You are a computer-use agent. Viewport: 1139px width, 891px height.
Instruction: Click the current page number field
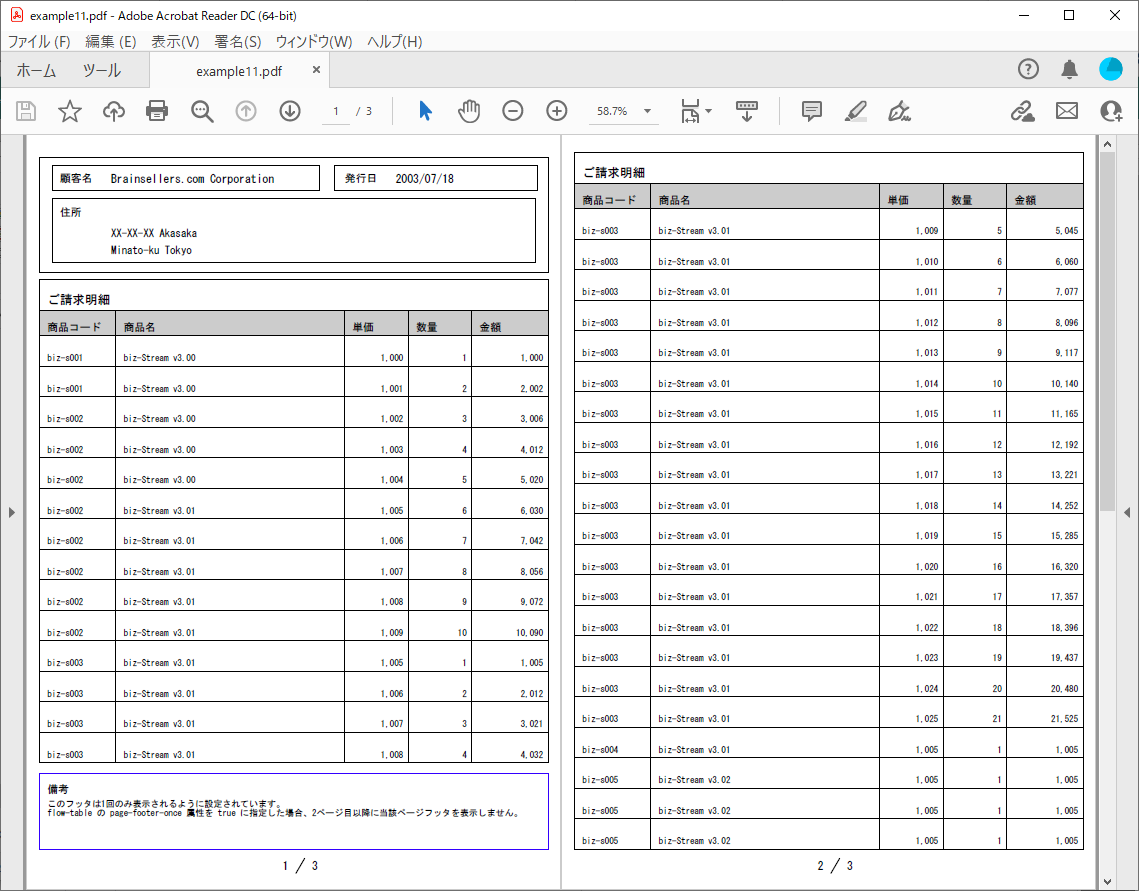click(x=336, y=111)
